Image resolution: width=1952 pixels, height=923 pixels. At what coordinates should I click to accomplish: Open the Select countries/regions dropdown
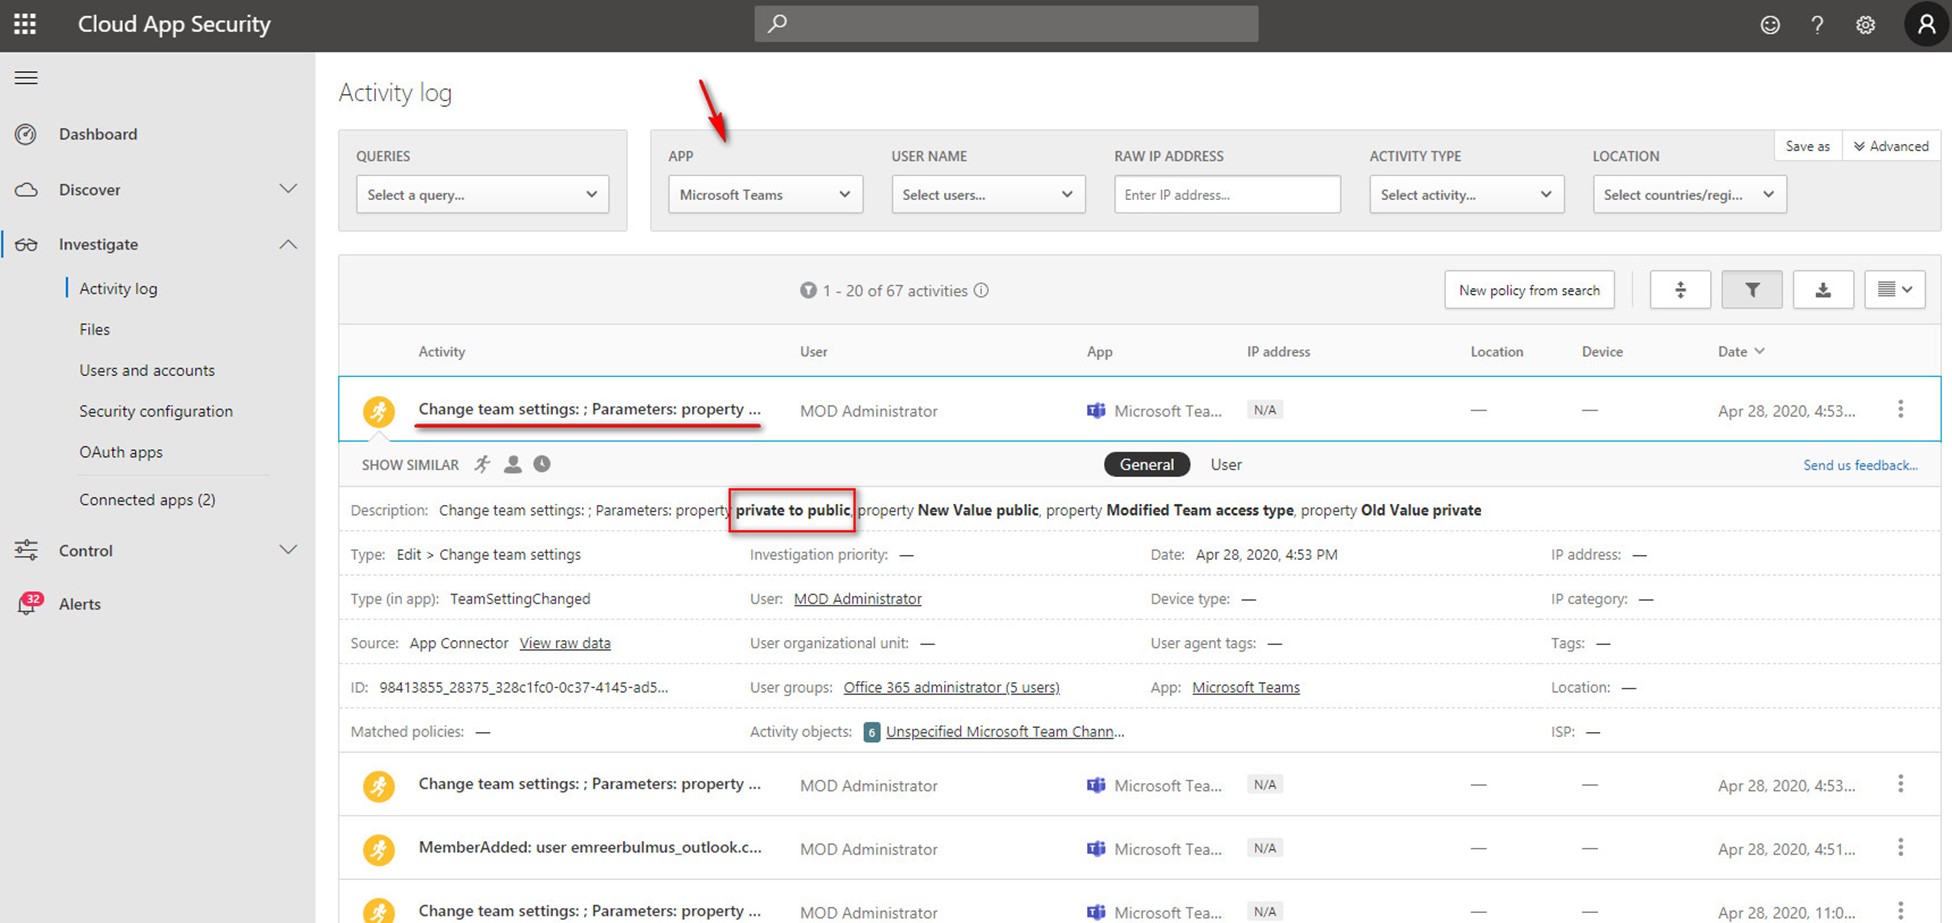pos(1689,194)
